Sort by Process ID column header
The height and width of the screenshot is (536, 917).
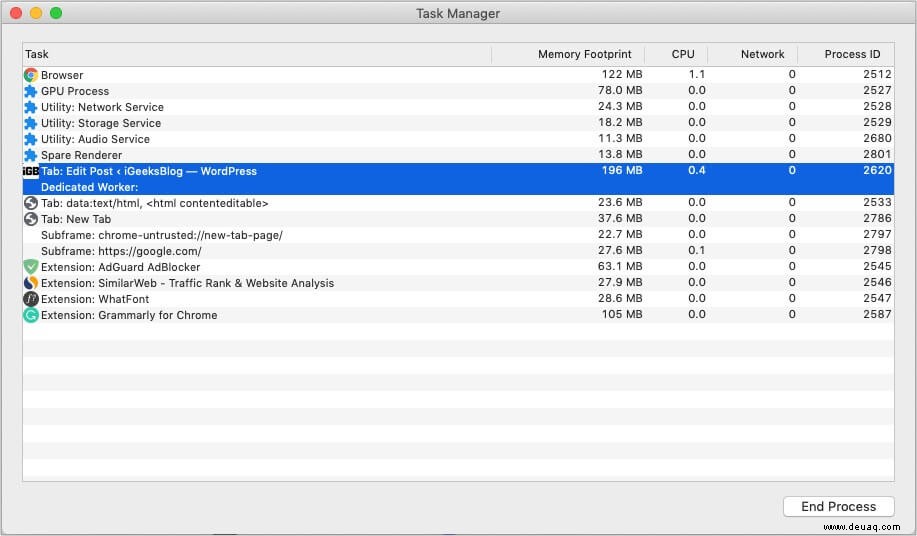(846, 54)
